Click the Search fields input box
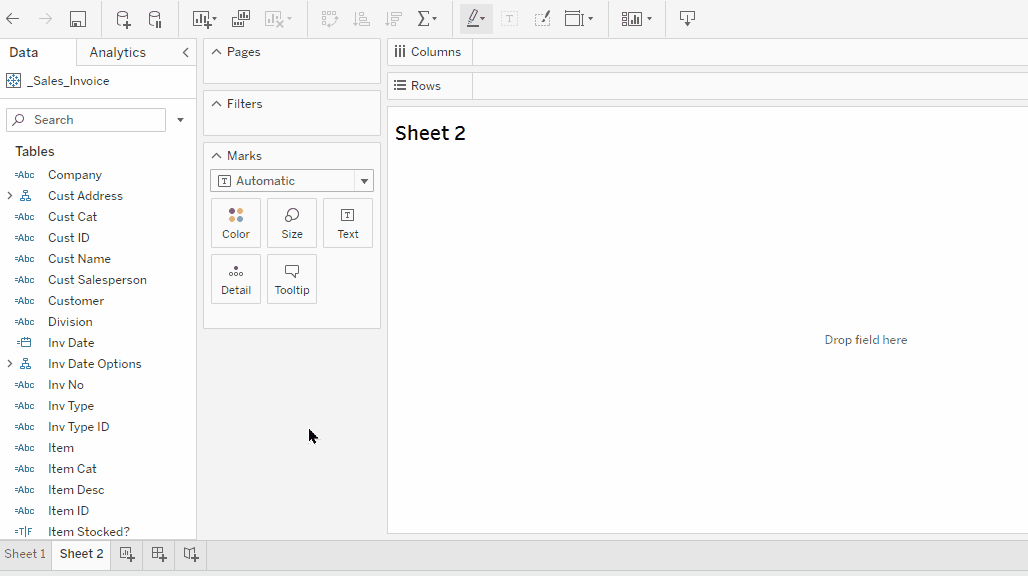 86,120
